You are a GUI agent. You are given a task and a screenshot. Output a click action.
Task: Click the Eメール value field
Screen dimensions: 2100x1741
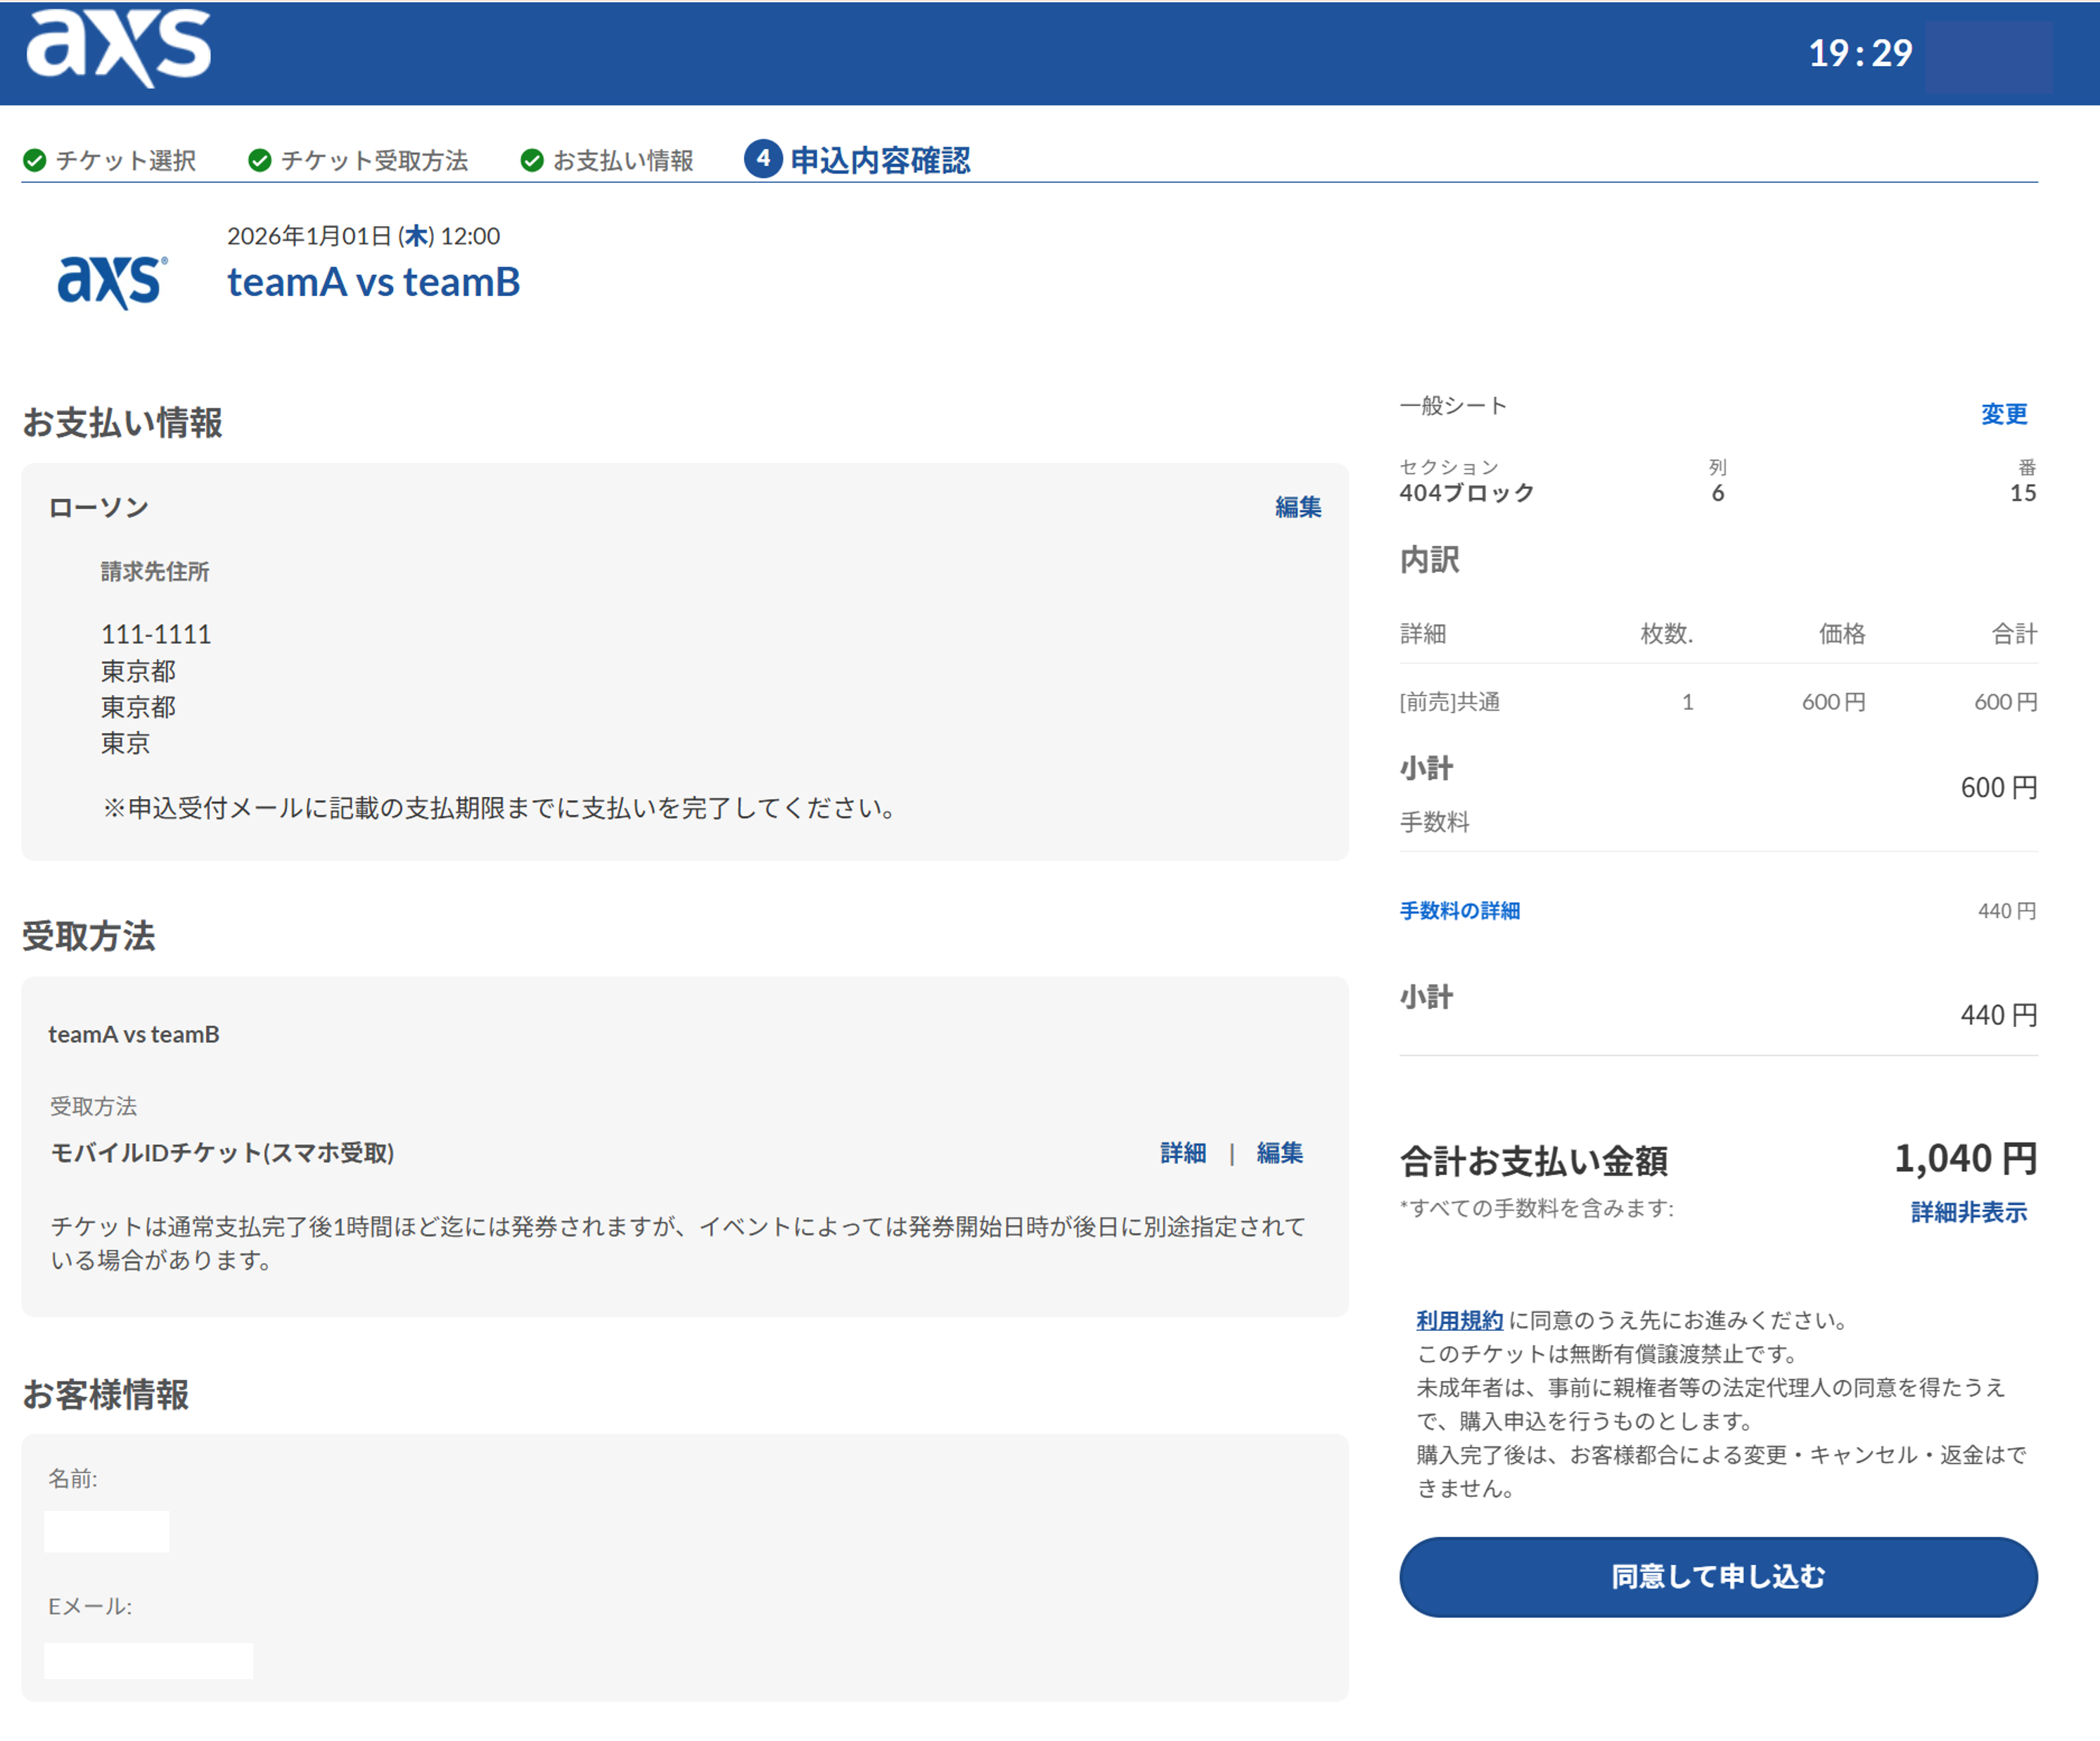click(149, 1661)
